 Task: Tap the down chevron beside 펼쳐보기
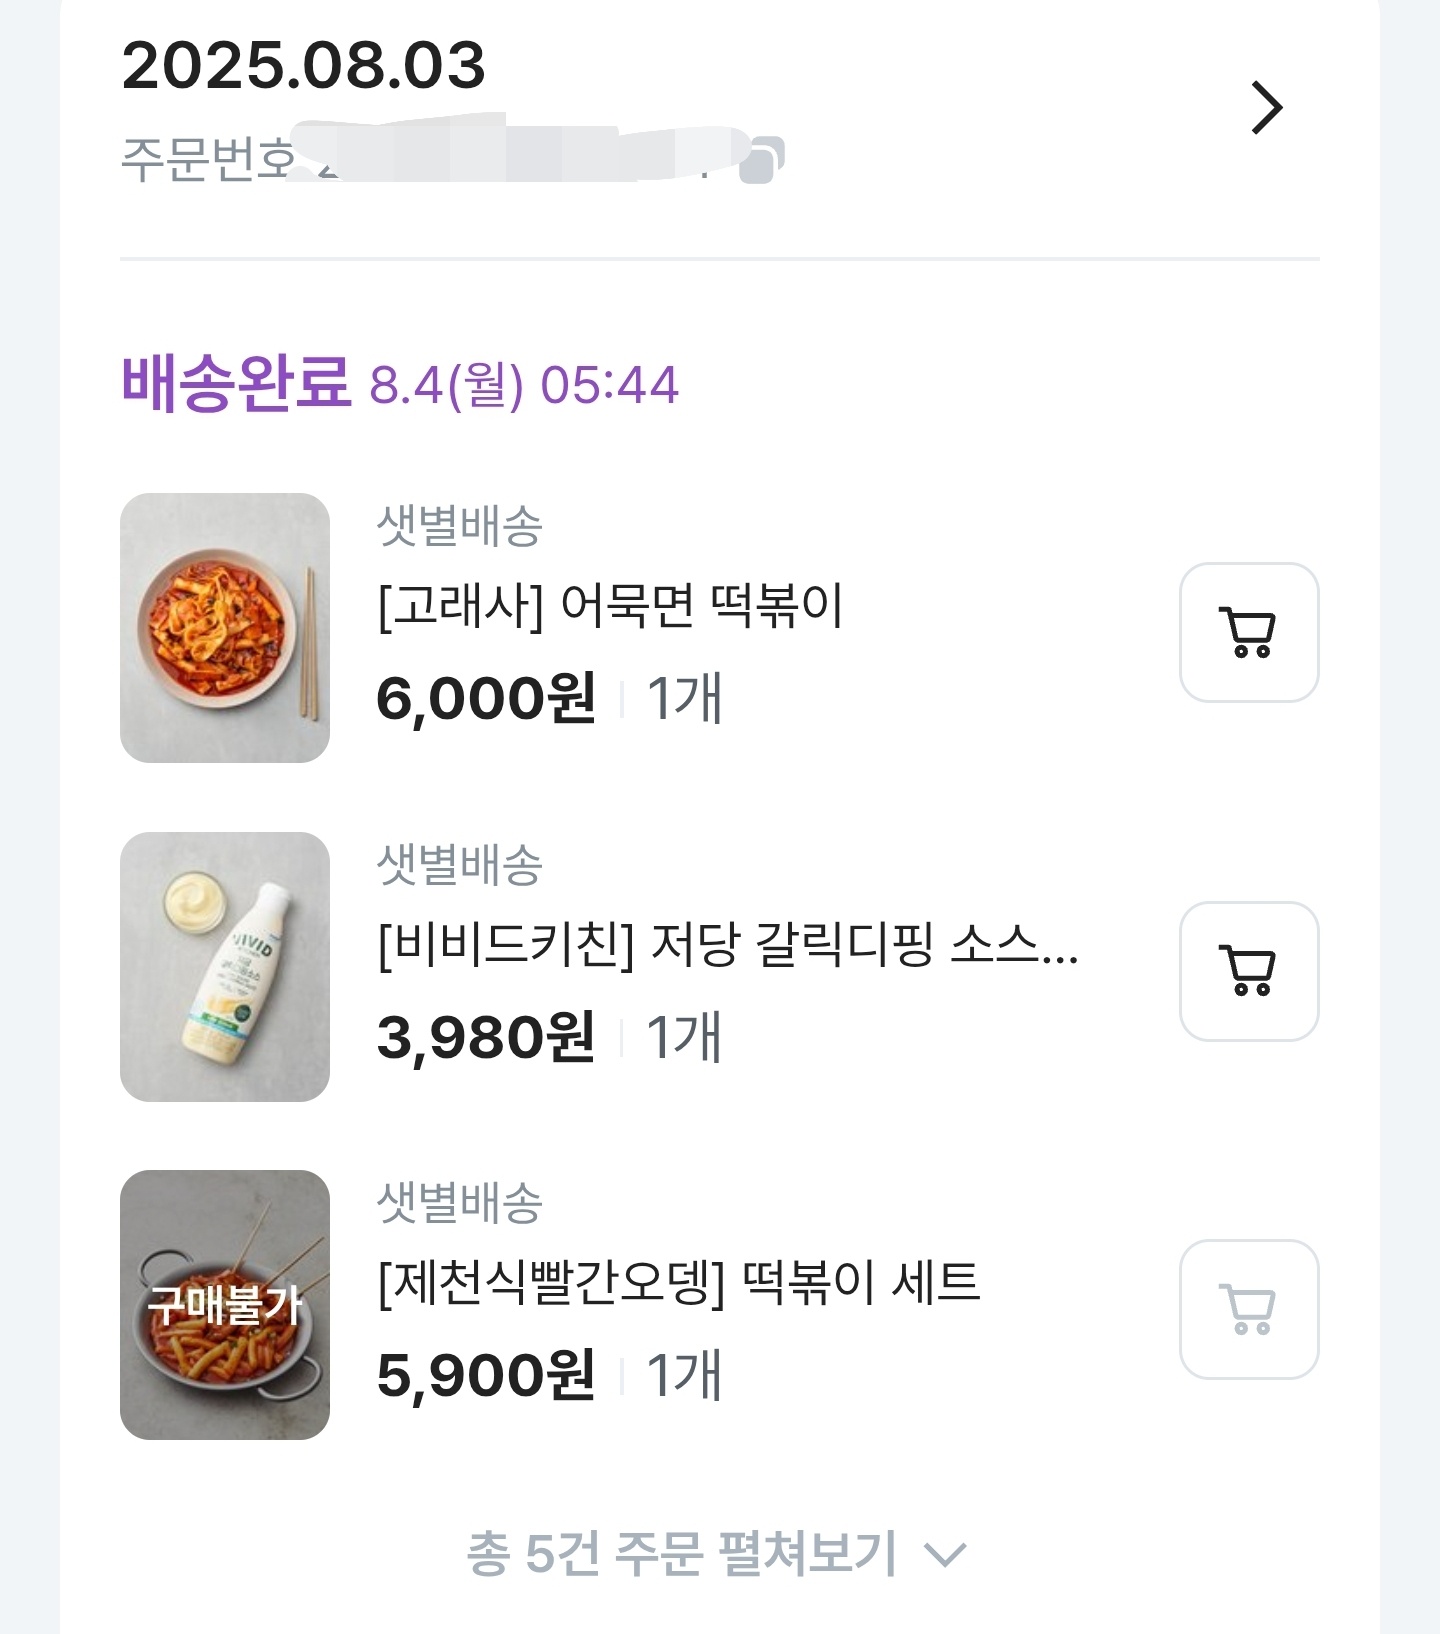pyautogui.click(x=944, y=1554)
